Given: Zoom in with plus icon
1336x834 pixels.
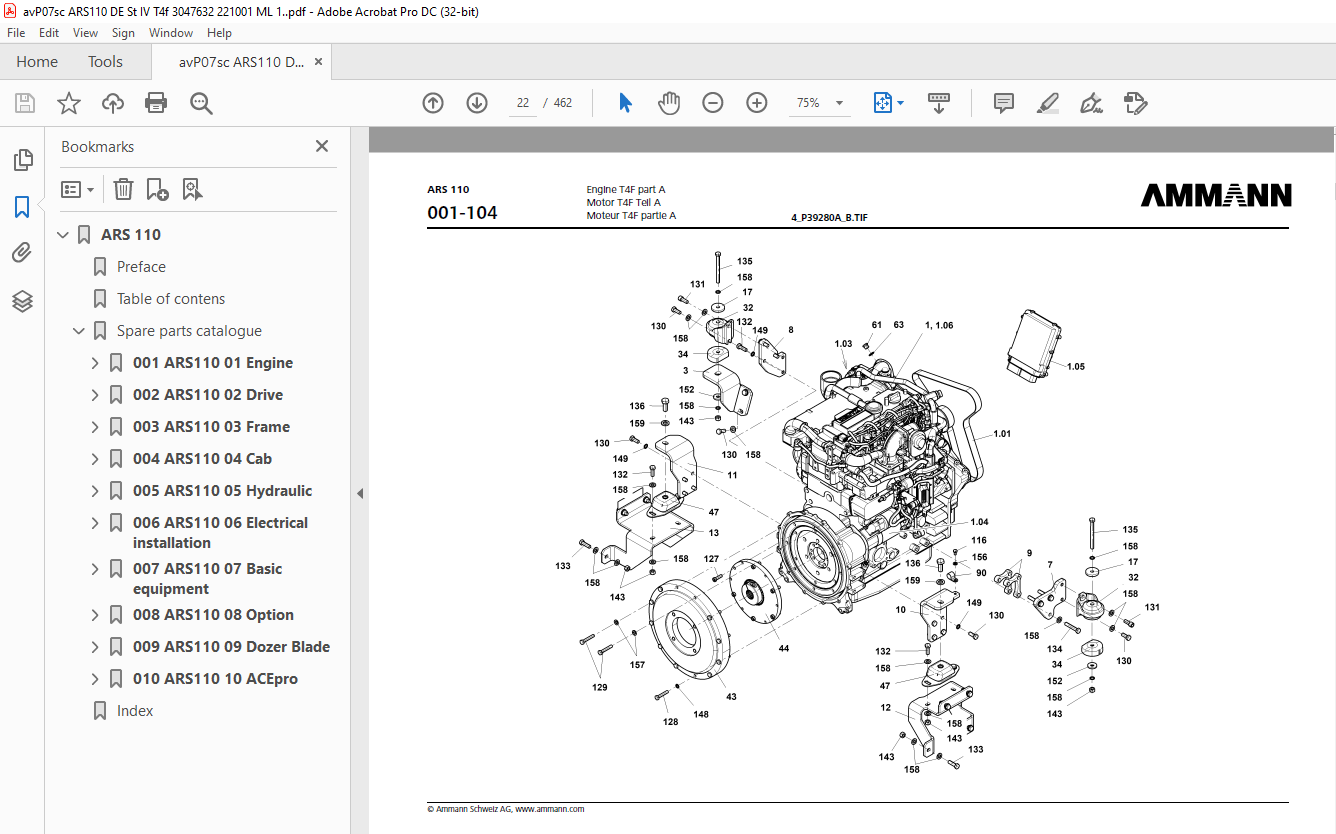Looking at the screenshot, I should pyautogui.click(x=757, y=103).
